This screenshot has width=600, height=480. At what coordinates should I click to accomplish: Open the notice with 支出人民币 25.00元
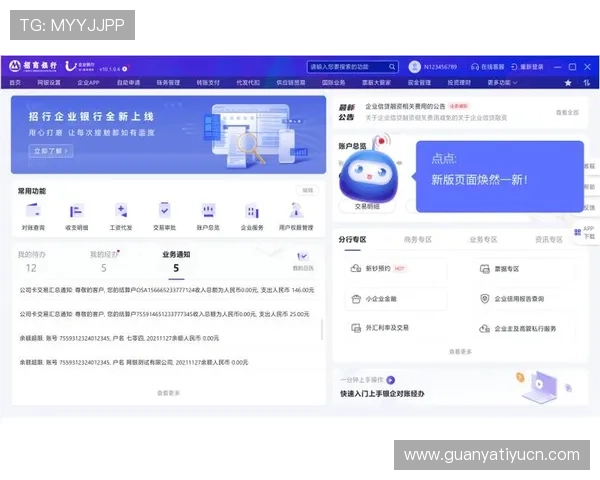165,314
